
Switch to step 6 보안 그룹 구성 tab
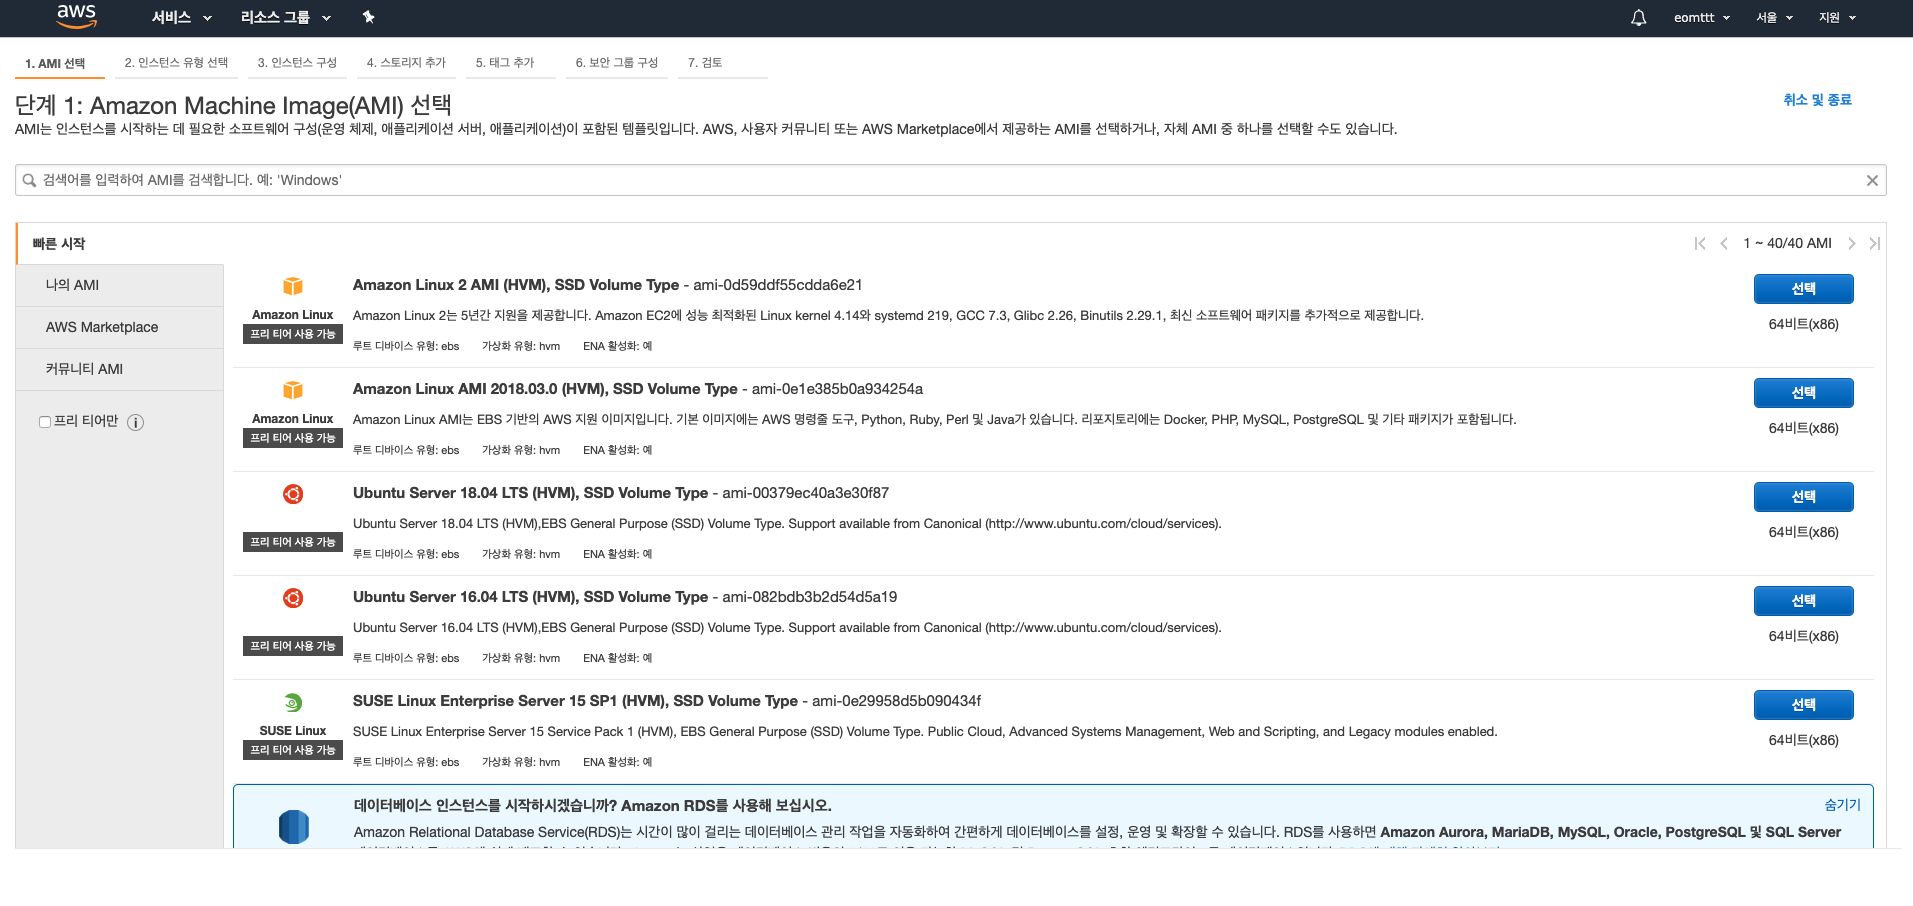pos(617,63)
